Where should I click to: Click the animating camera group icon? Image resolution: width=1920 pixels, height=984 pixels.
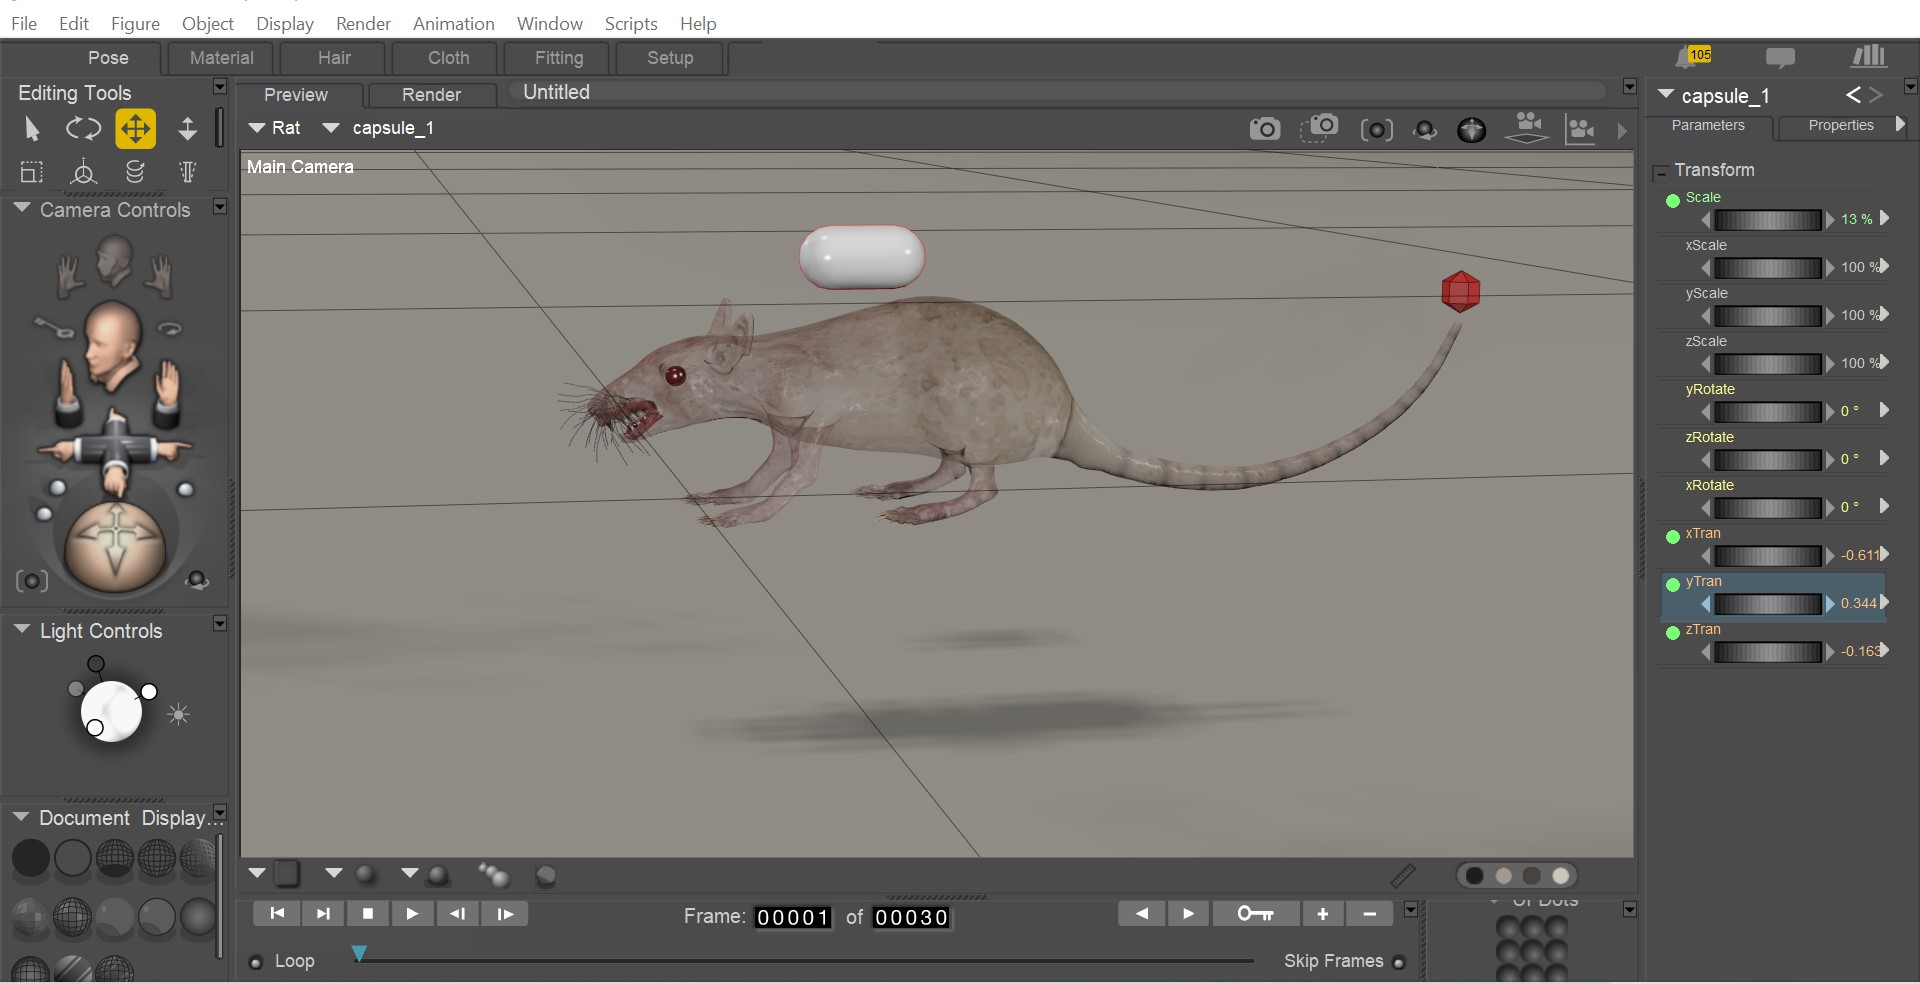click(x=1527, y=127)
